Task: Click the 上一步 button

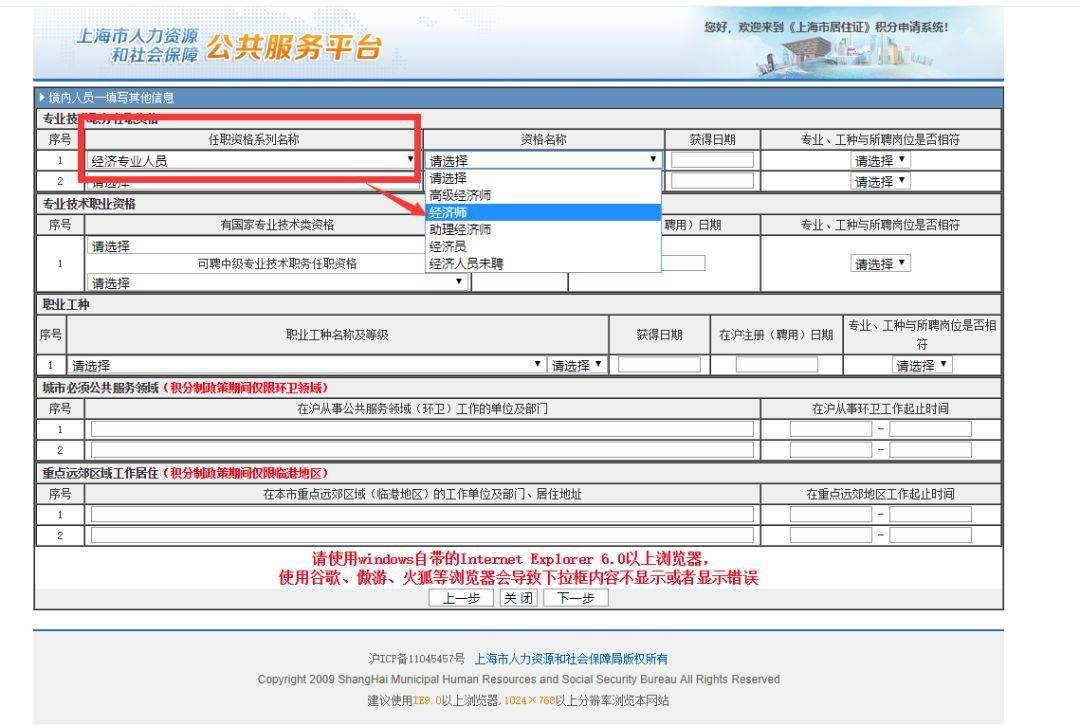Action: tap(461, 598)
